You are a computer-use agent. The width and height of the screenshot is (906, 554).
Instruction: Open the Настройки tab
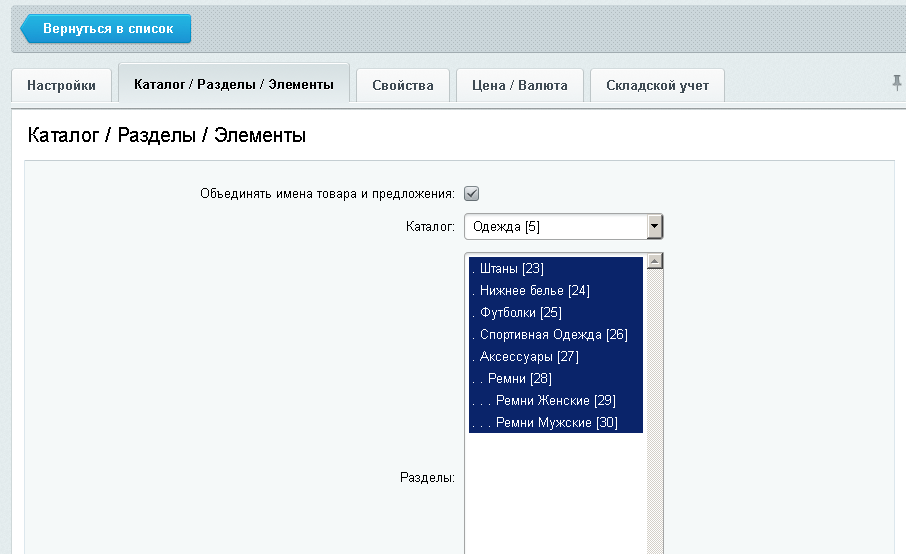pyautogui.click(x=61, y=85)
